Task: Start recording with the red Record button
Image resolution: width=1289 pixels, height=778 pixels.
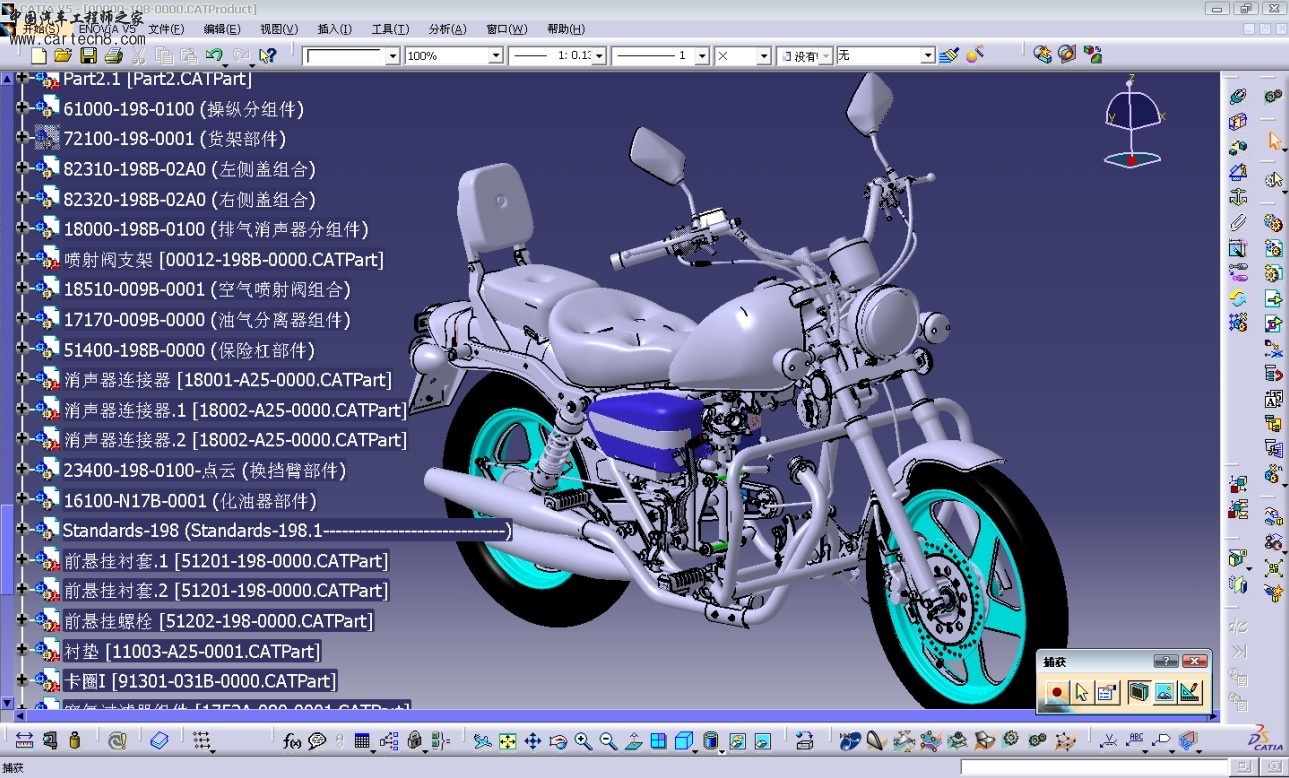Action: (x=1056, y=692)
